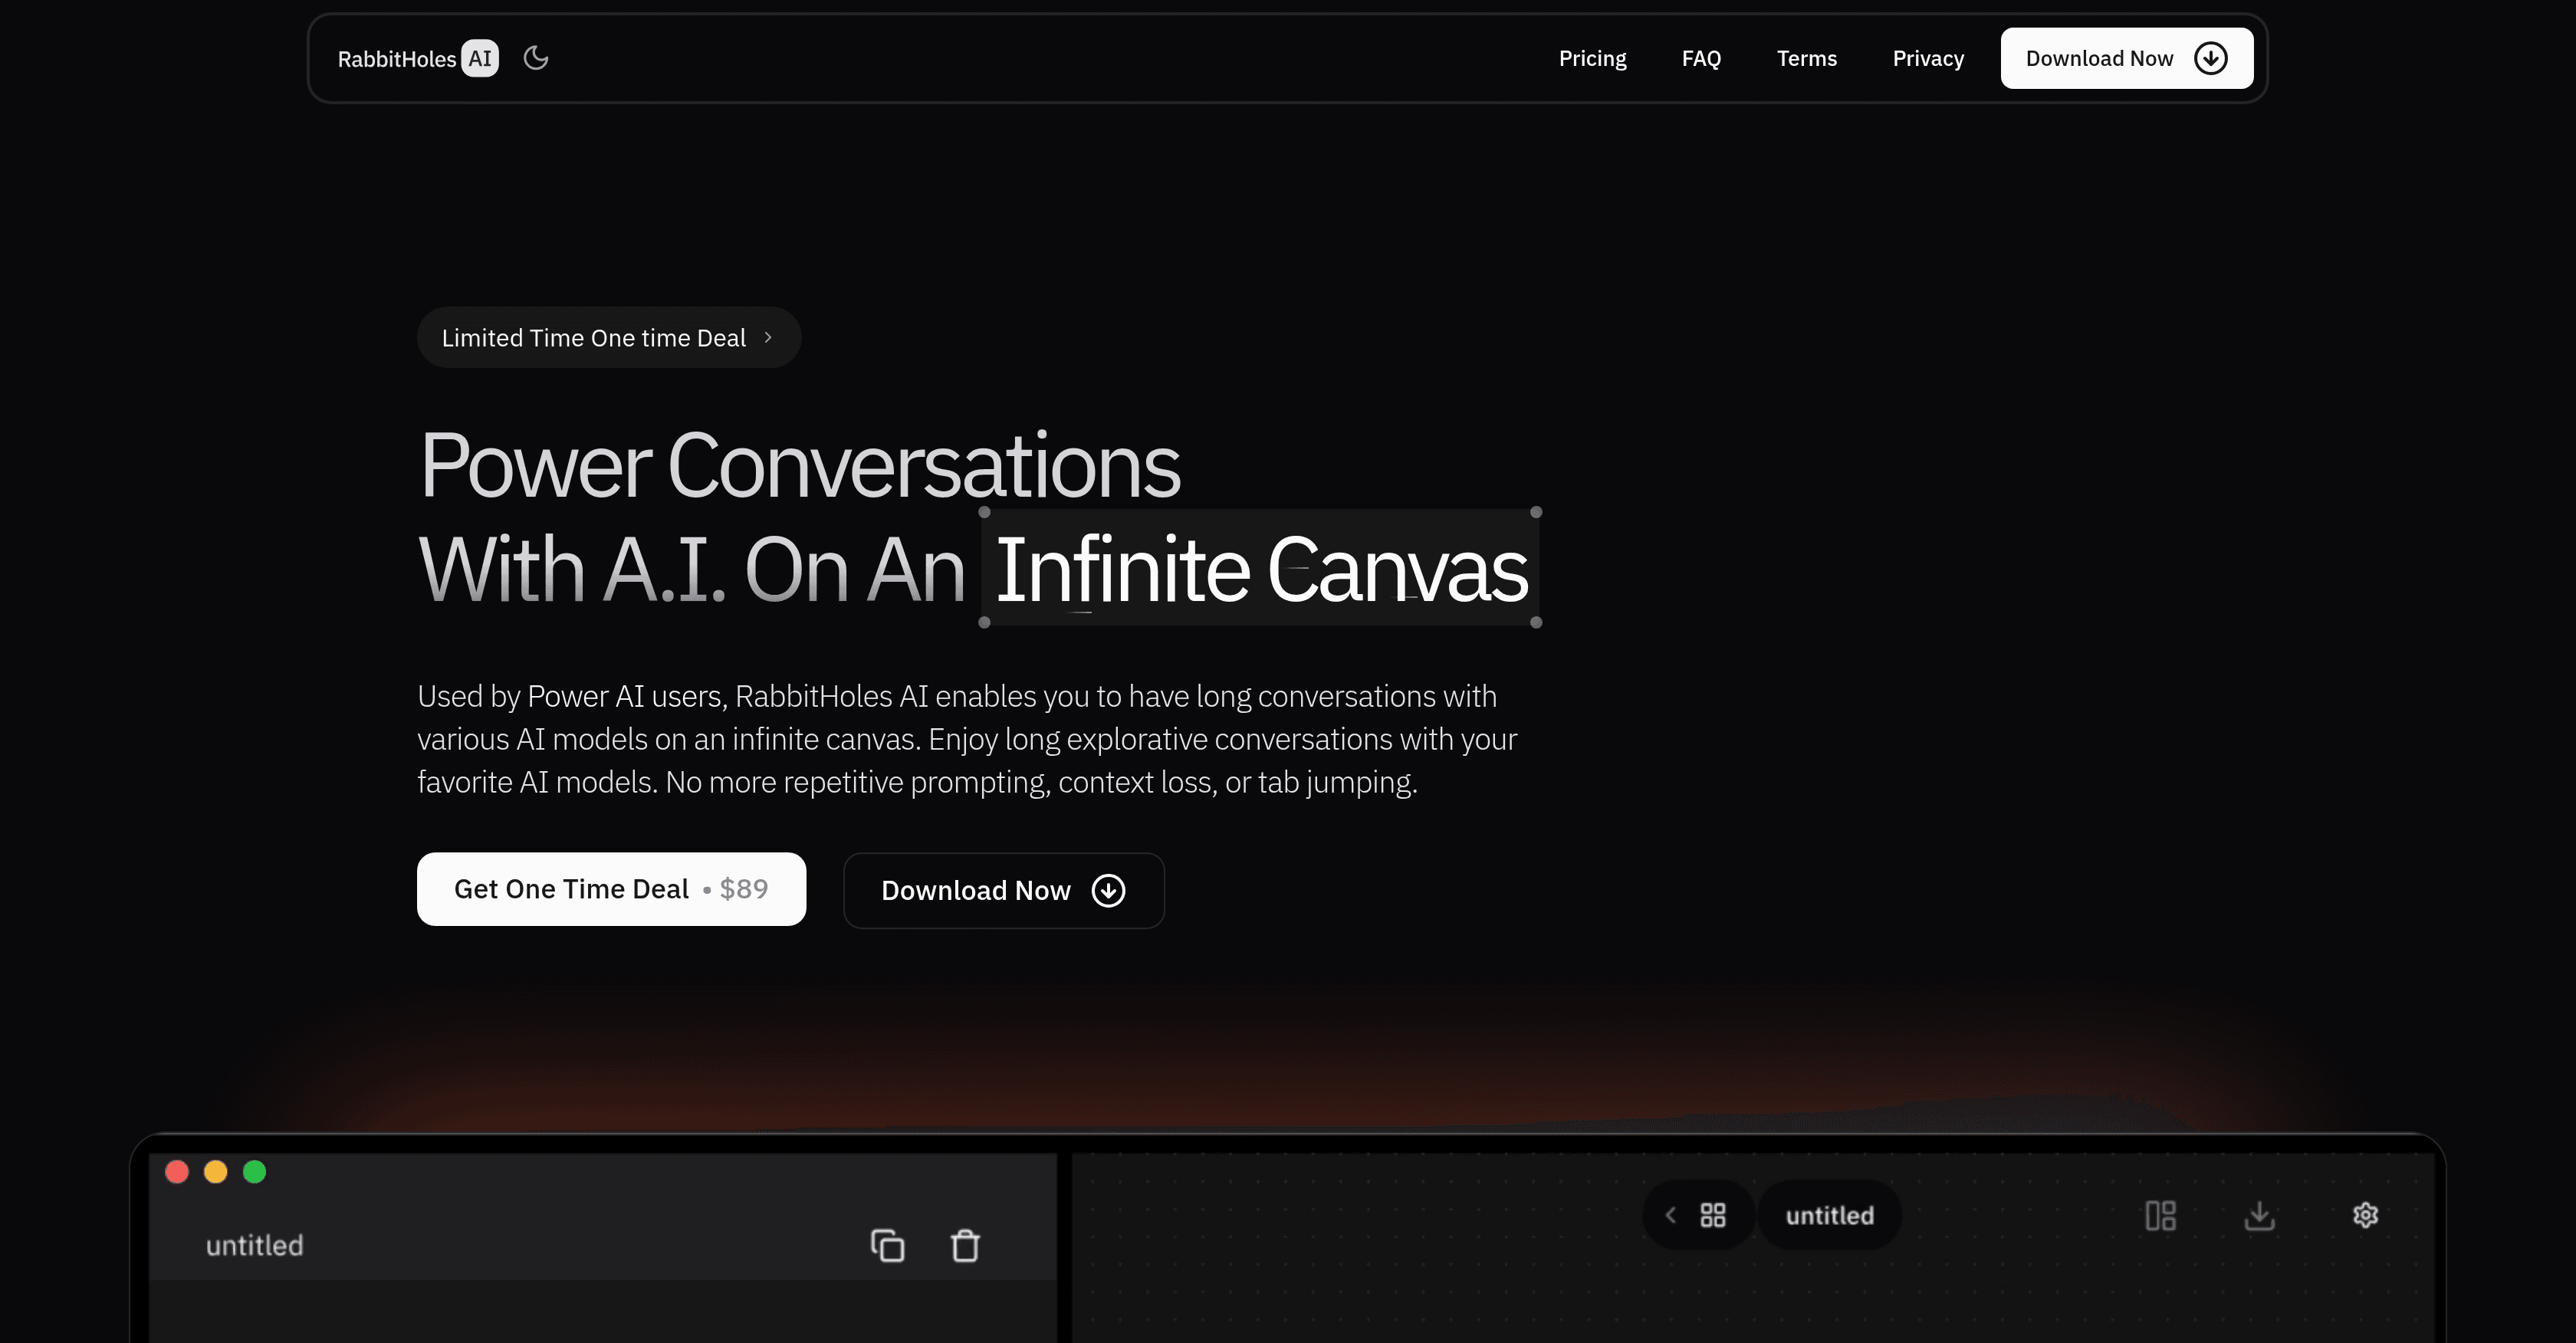This screenshot has height=1343, width=2576.
Task: Click the duplicate canvas copy icon
Action: tap(887, 1246)
